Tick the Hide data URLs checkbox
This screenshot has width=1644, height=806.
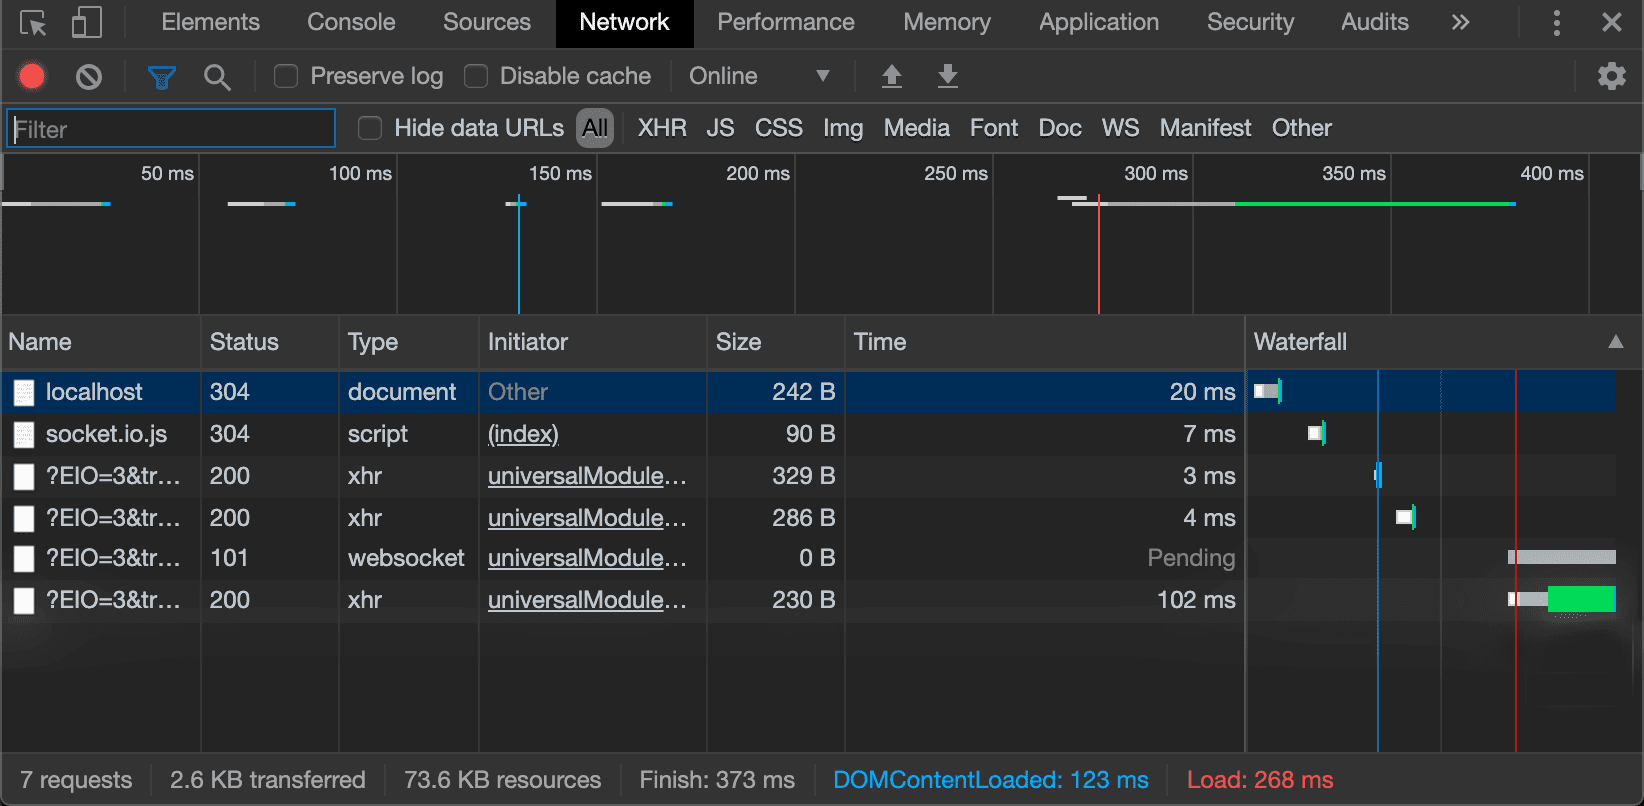[370, 128]
